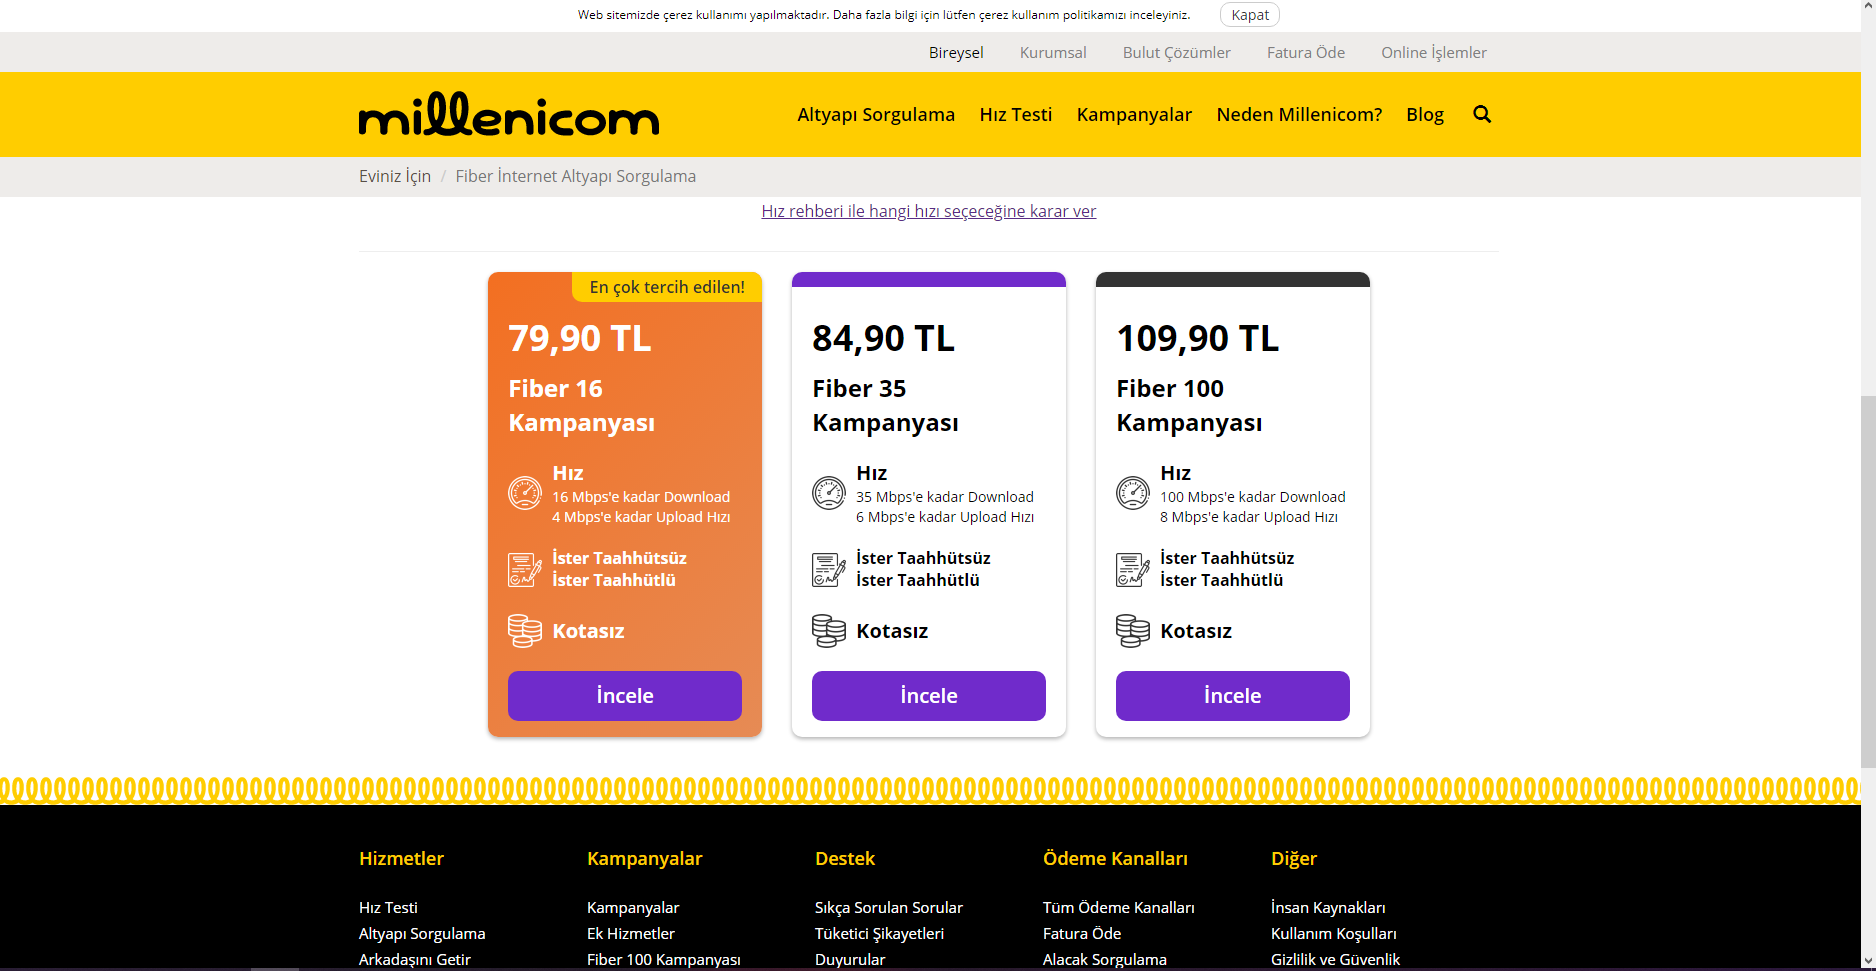
Task: Click the En çok tercih edilen! badge
Action: click(x=667, y=287)
